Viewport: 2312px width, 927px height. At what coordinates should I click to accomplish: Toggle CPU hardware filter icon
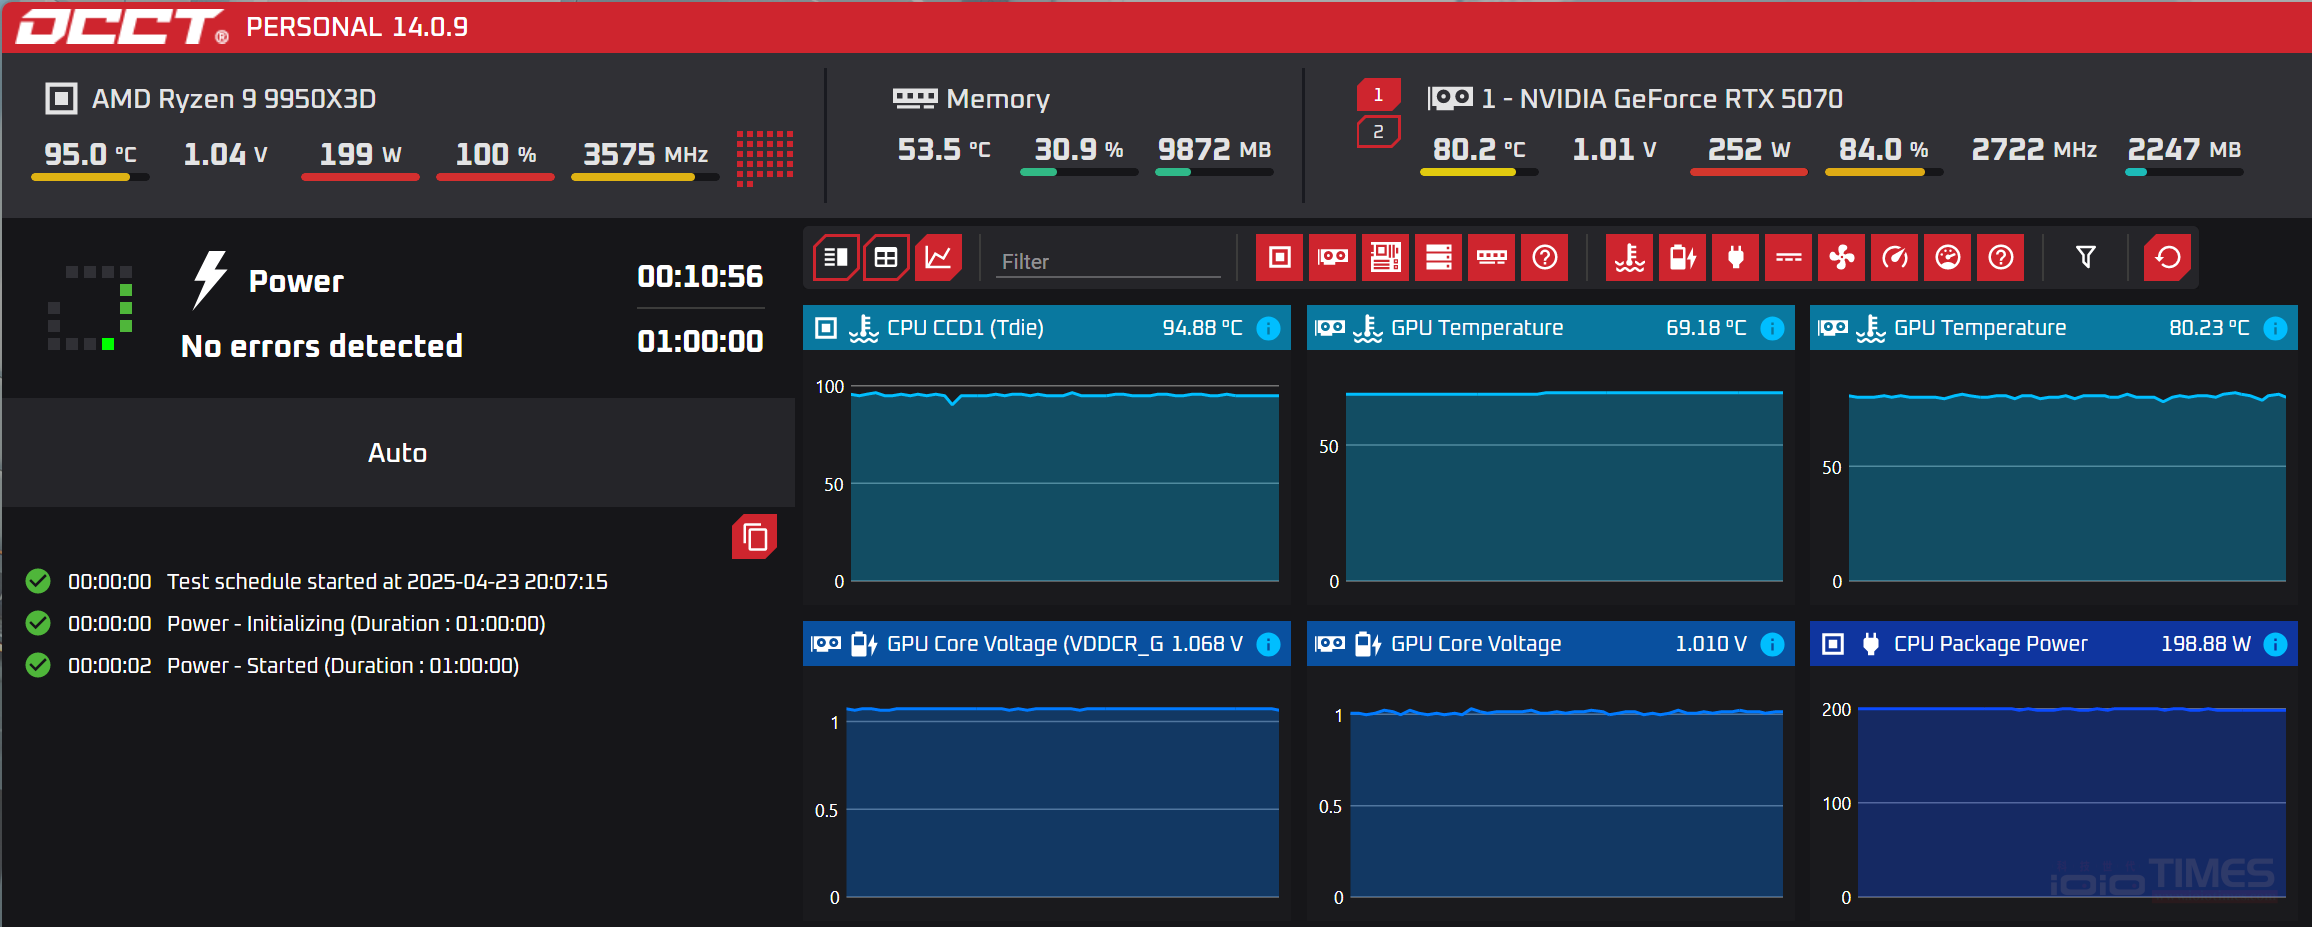pos(1280,258)
